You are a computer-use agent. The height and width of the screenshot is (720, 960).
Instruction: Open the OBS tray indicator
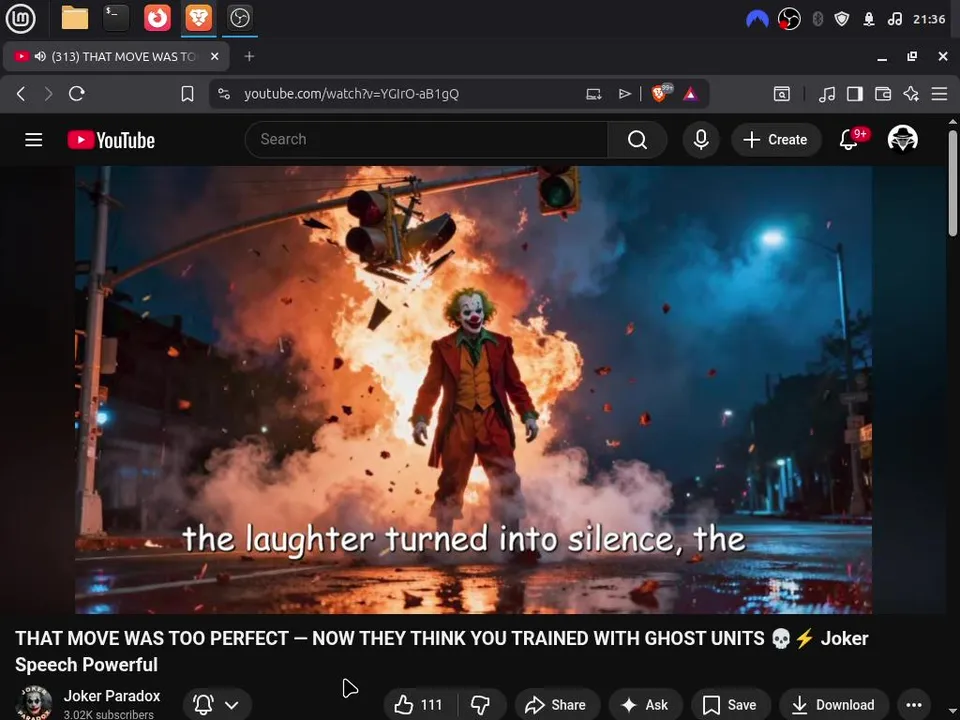point(789,20)
